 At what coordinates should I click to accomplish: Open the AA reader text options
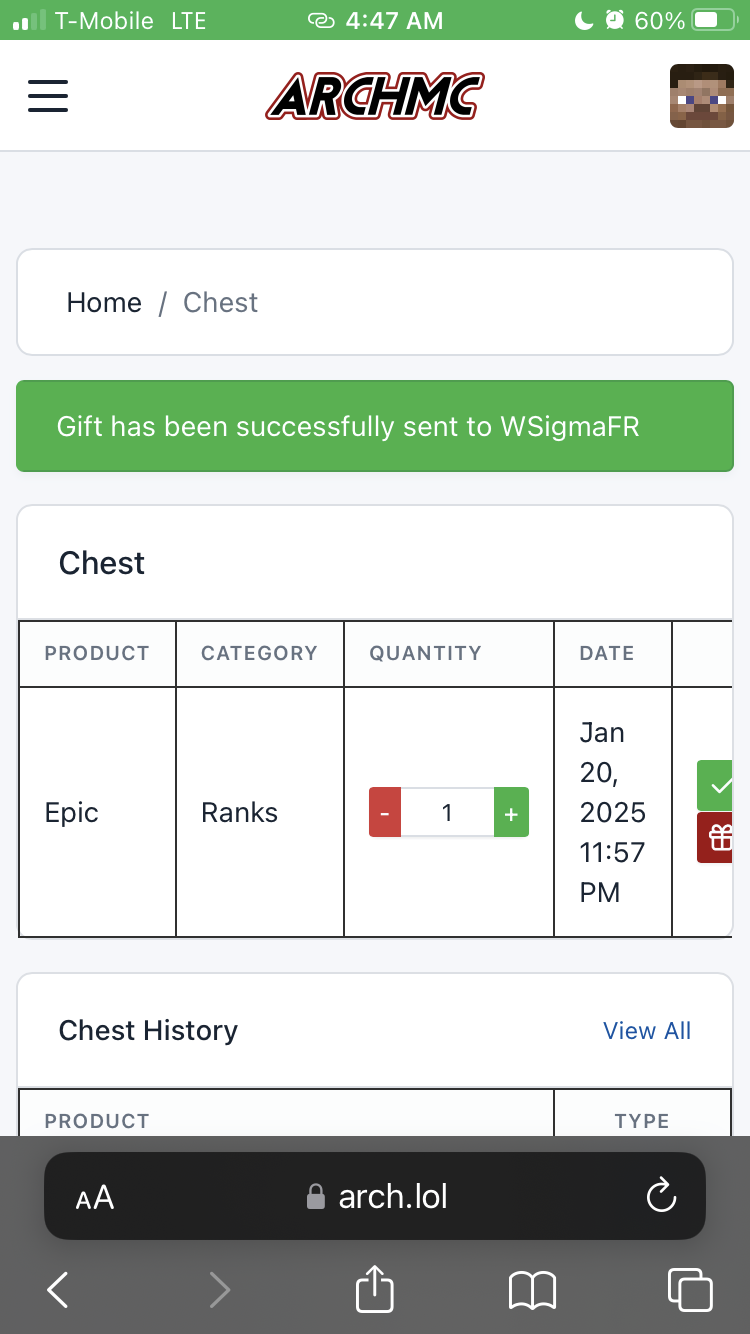pos(95,1197)
